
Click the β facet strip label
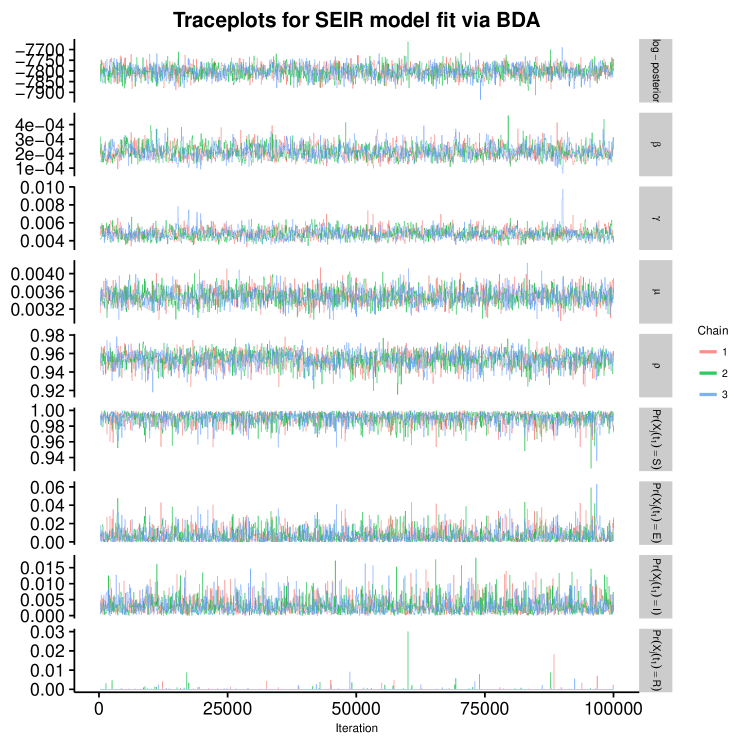click(656, 144)
